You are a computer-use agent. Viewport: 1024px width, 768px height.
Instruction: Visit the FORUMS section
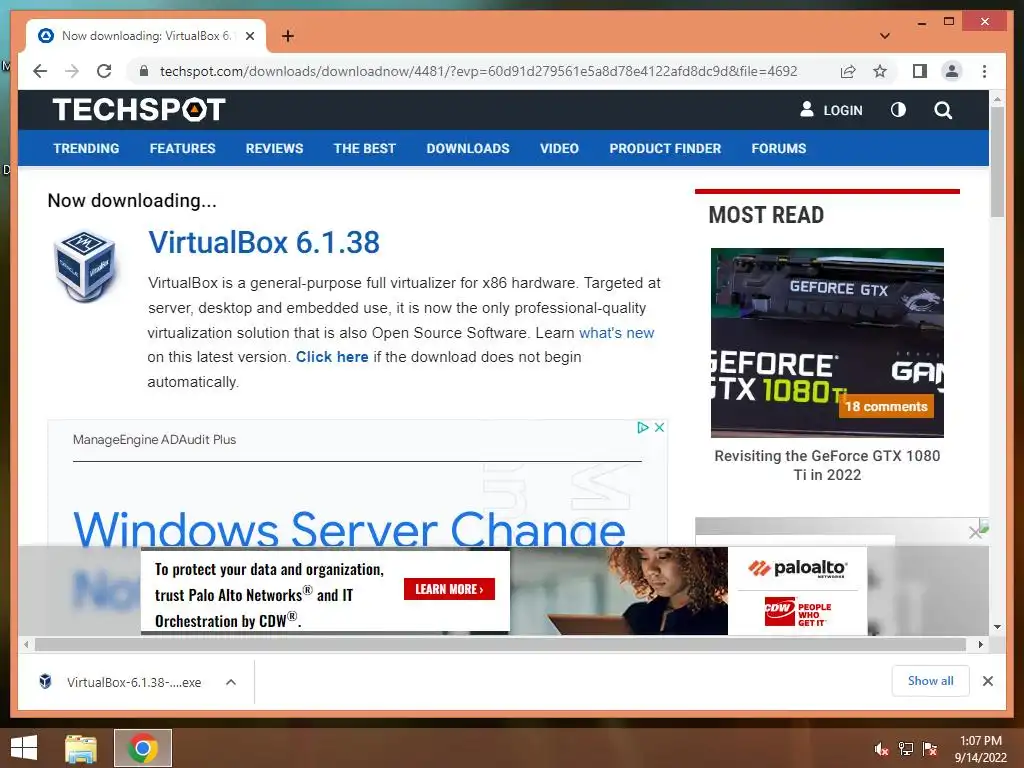pyautogui.click(x=778, y=148)
